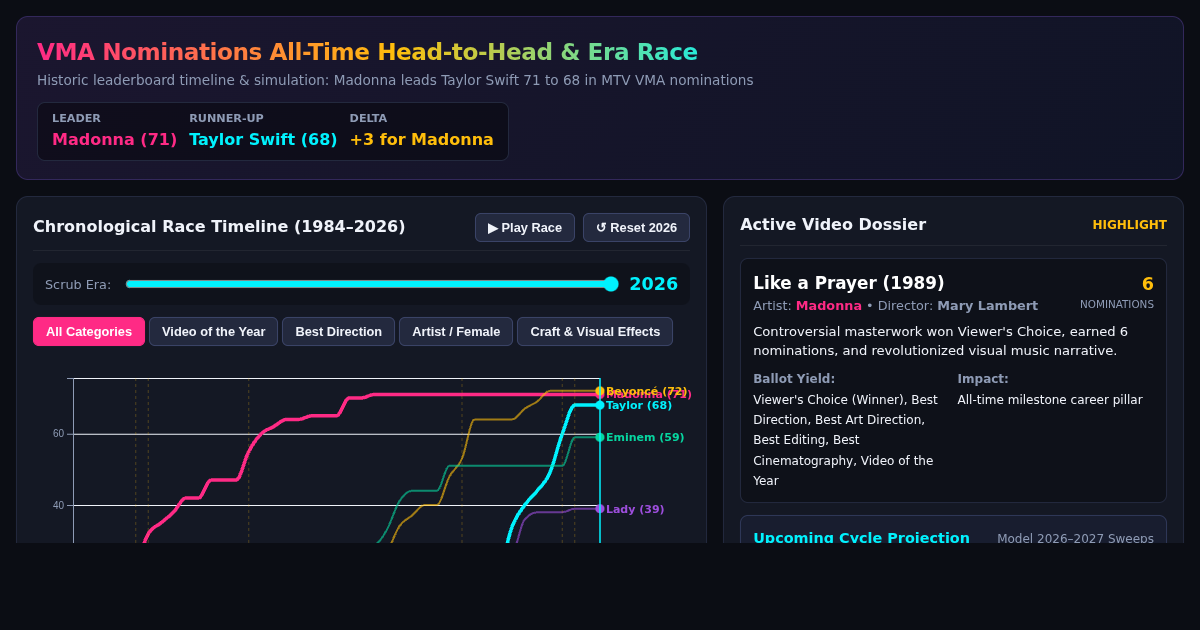Filter by Video of the Year
Viewport: 1200px width, 630px height.
[x=214, y=331]
